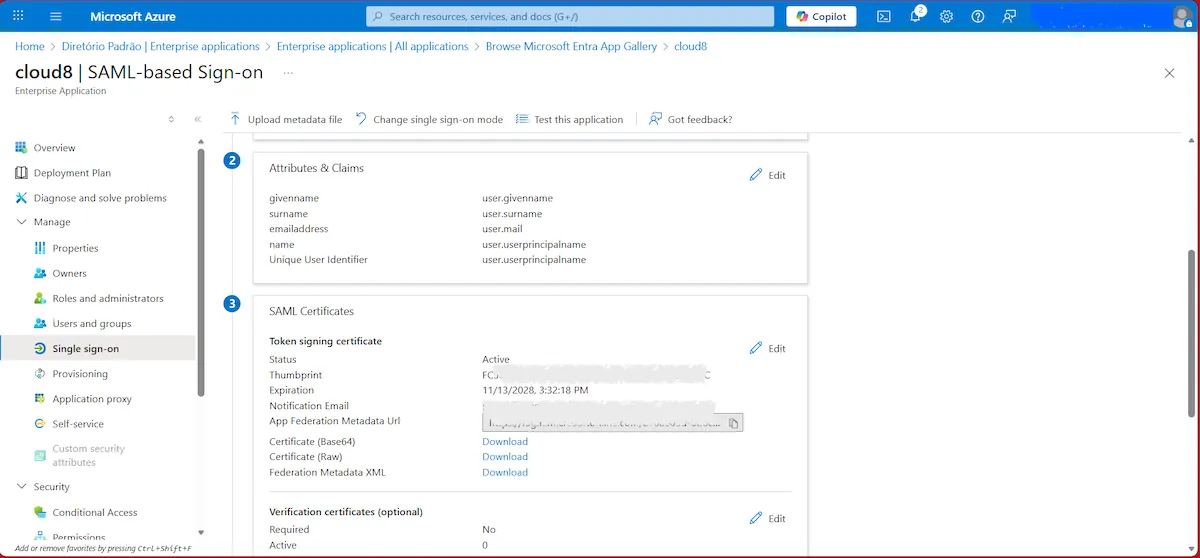Open Diagnose and solve problems
1200x558 pixels.
point(100,198)
